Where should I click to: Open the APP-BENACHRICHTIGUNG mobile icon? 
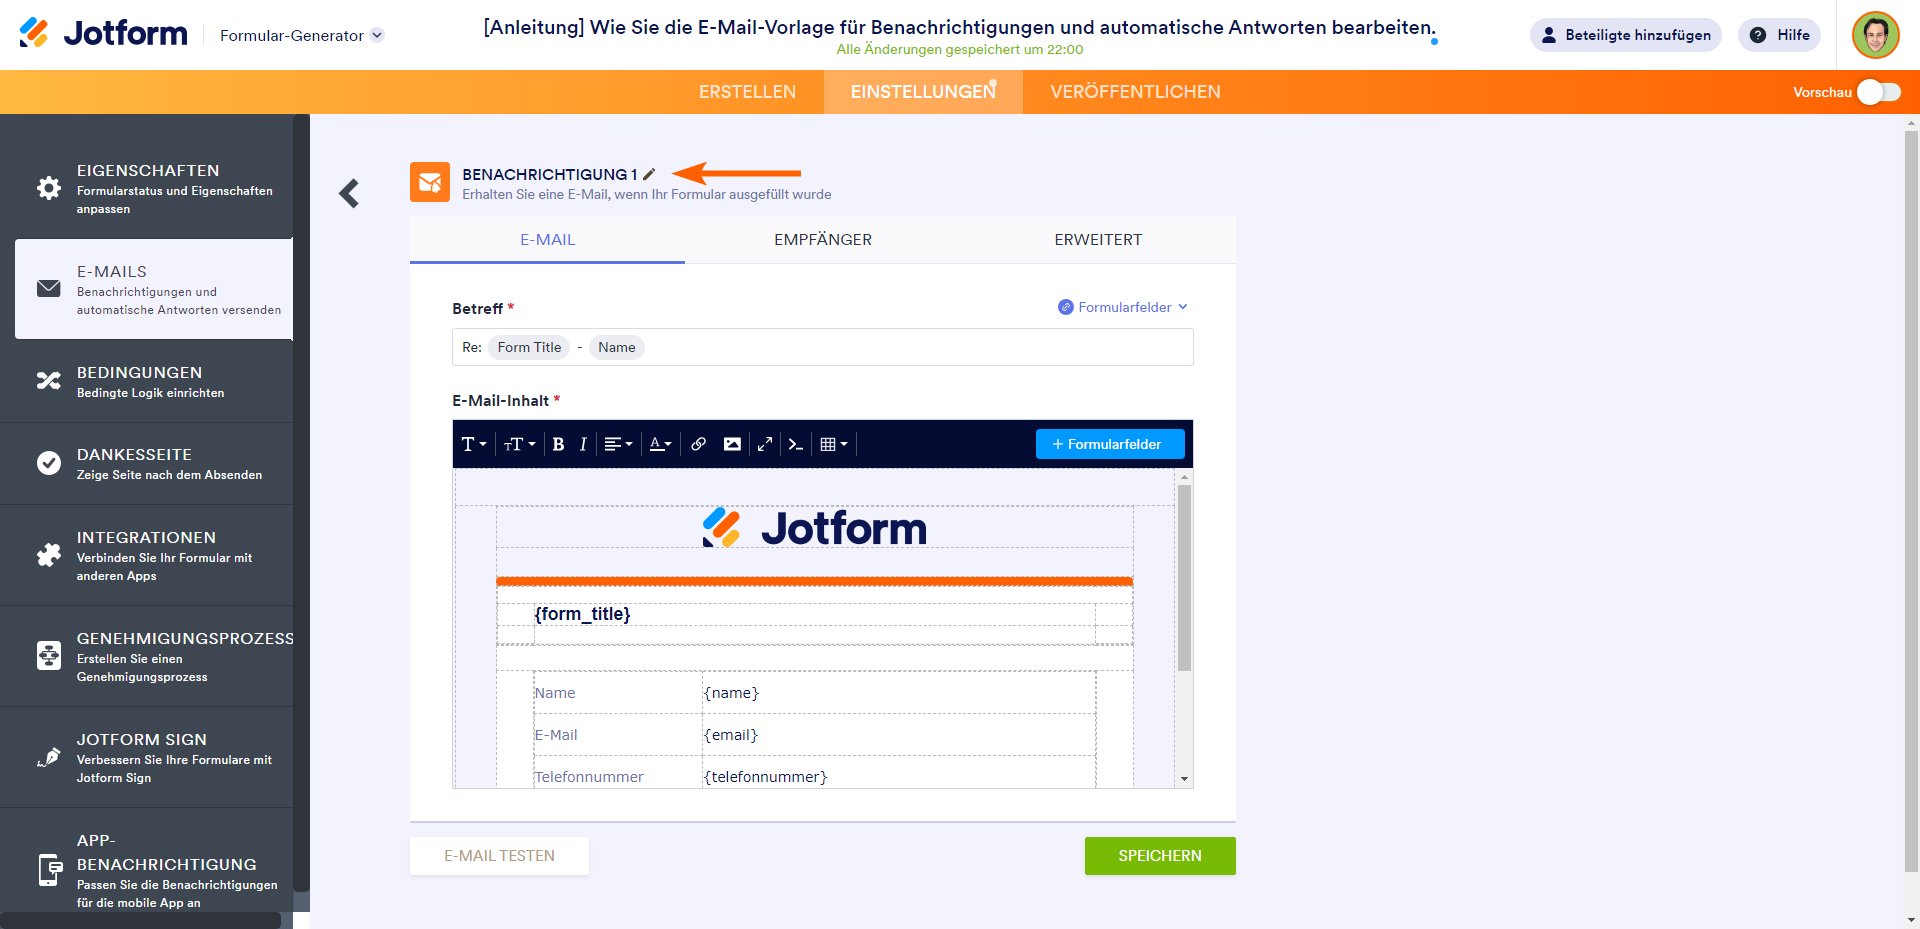(49, 870)
